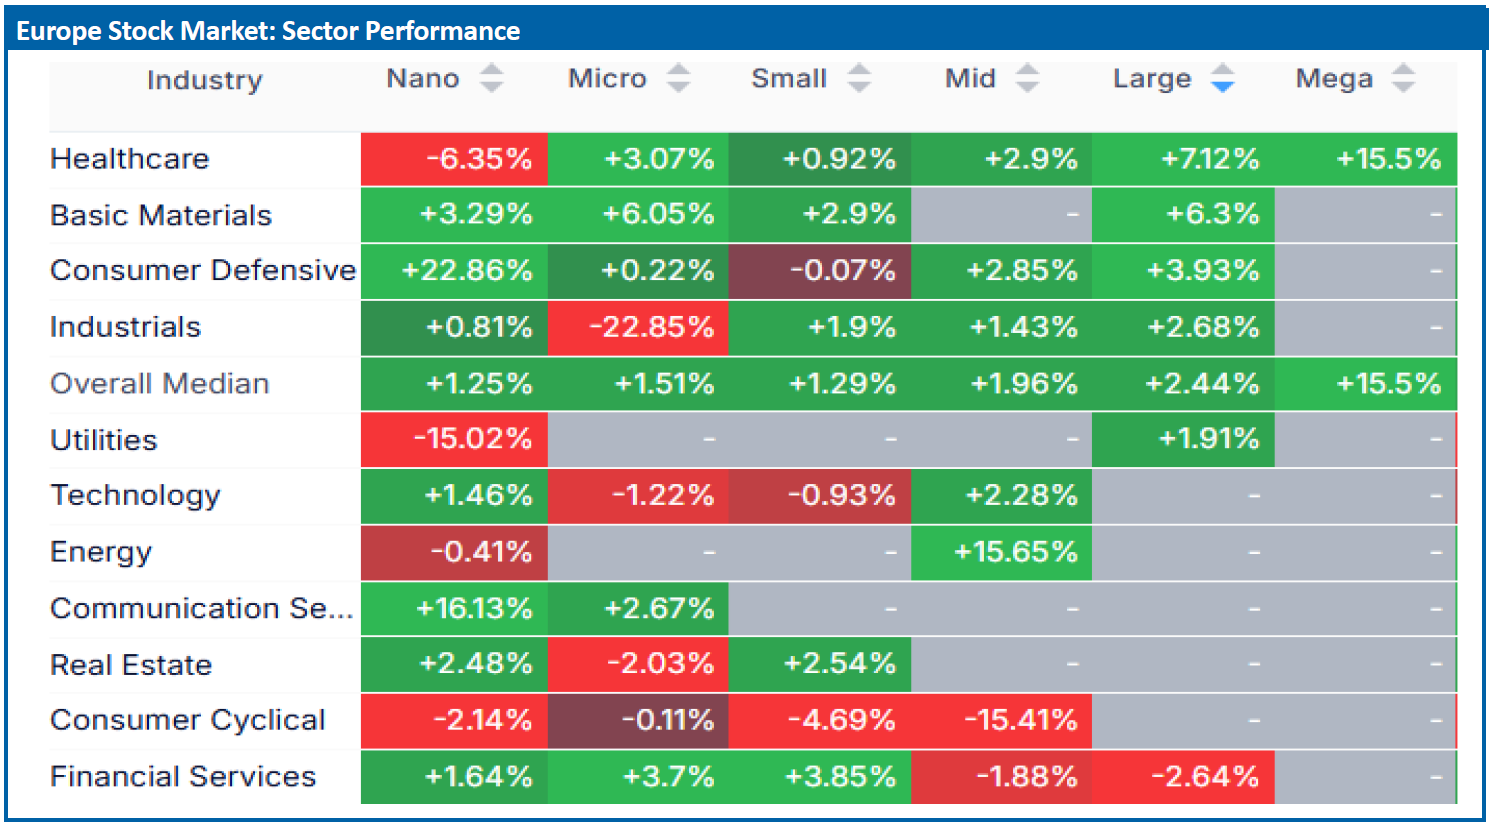
Task: Click the active Large sort arrow
Action: (x=1222, y=78)
